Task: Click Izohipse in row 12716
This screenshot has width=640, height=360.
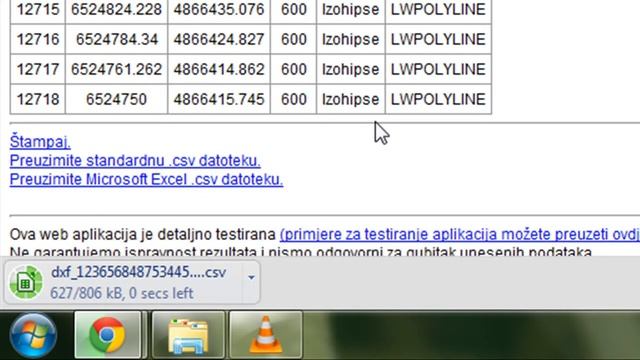Action: (350, 39)
